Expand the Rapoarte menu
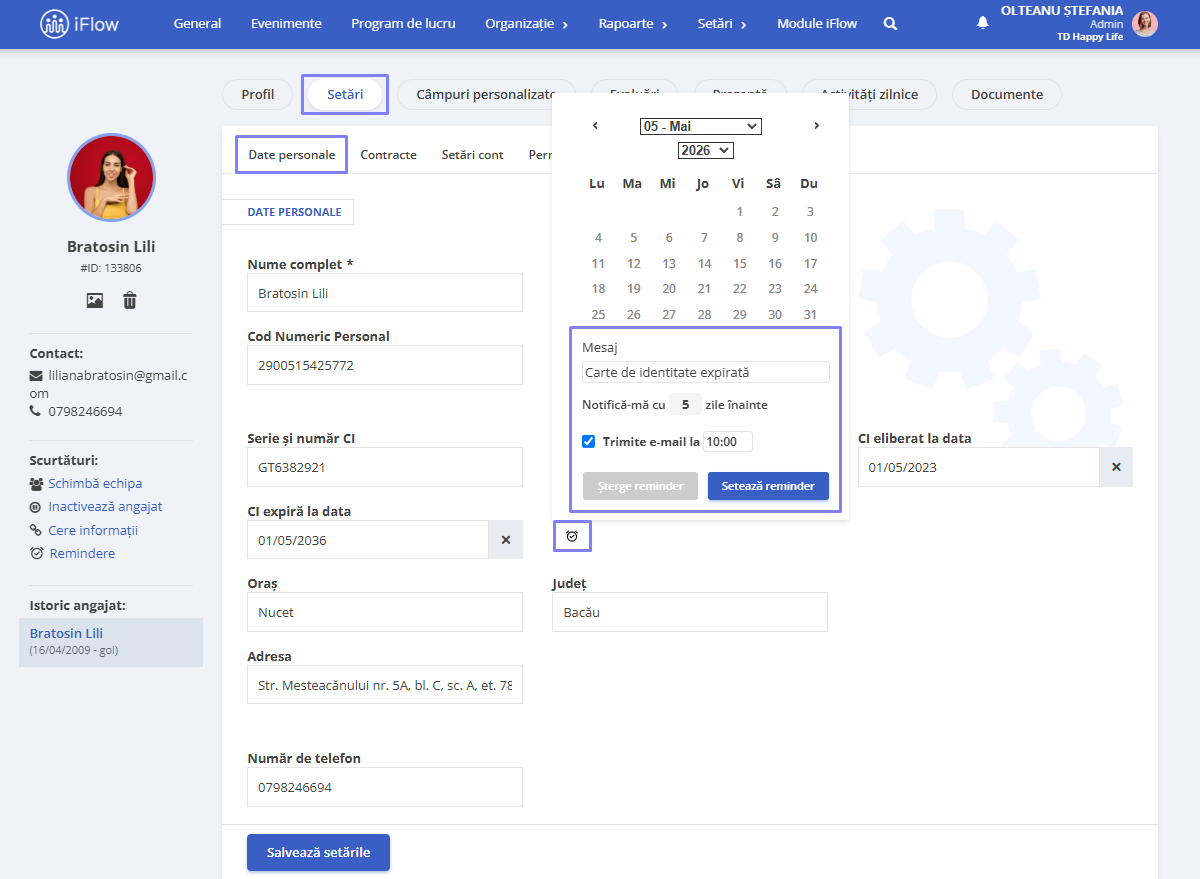 (634, 24)
